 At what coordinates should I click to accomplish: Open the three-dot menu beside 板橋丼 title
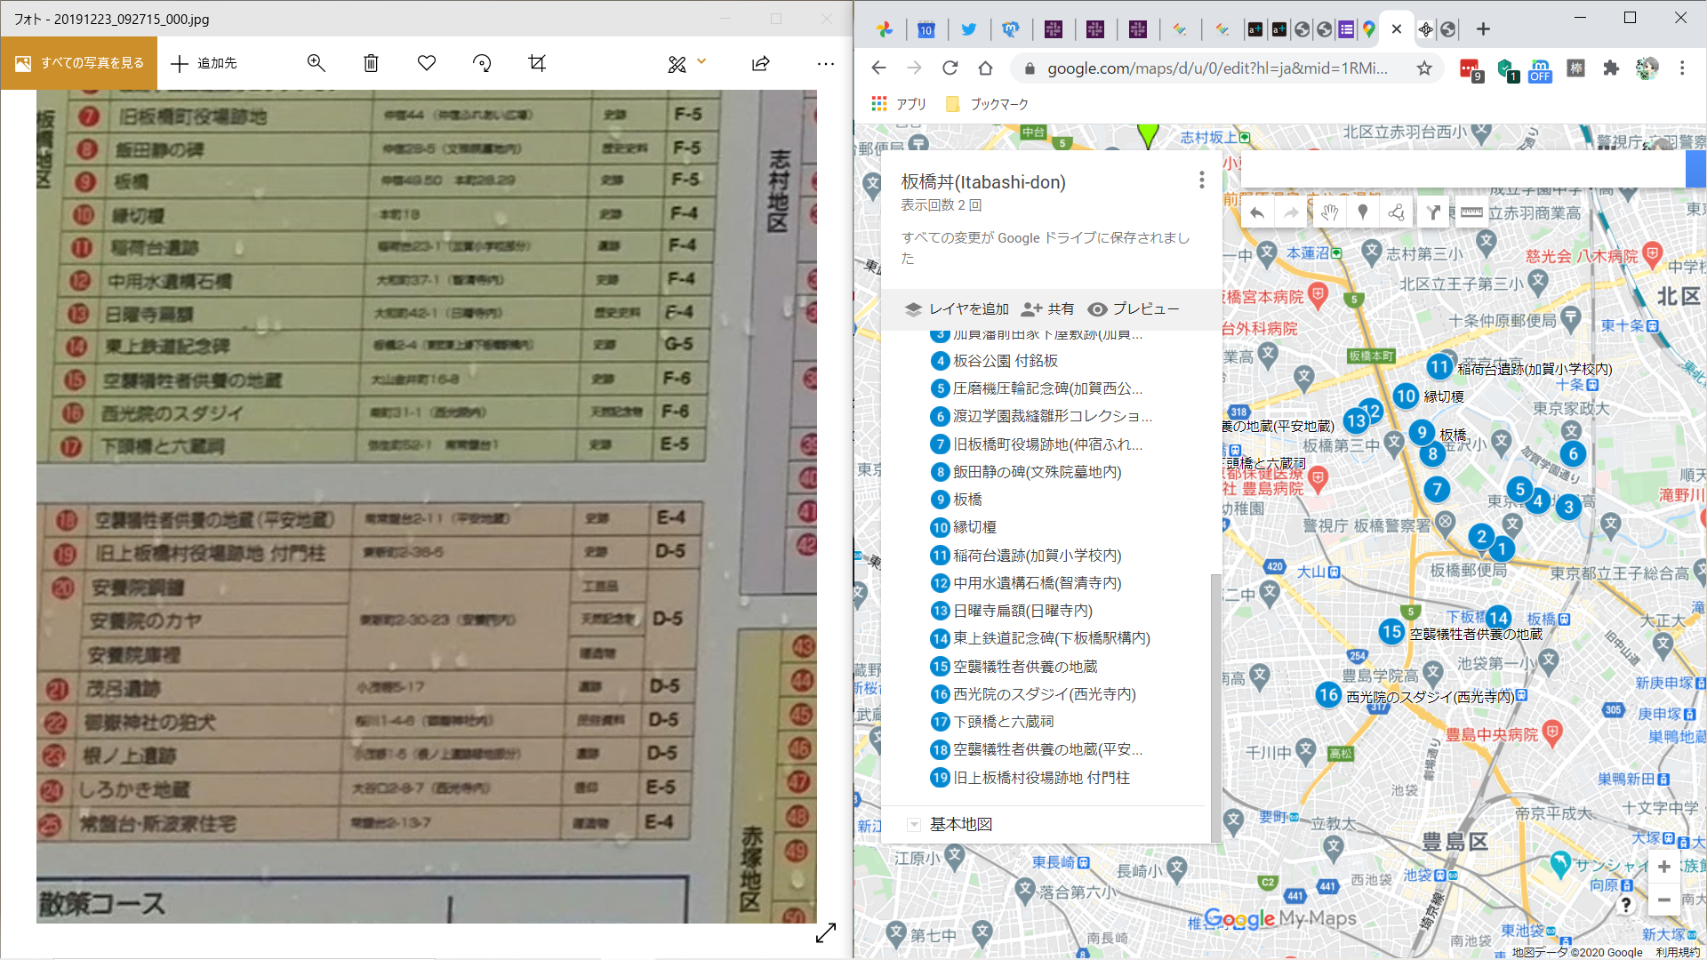pyautogui.click(x=1201, y=180)
